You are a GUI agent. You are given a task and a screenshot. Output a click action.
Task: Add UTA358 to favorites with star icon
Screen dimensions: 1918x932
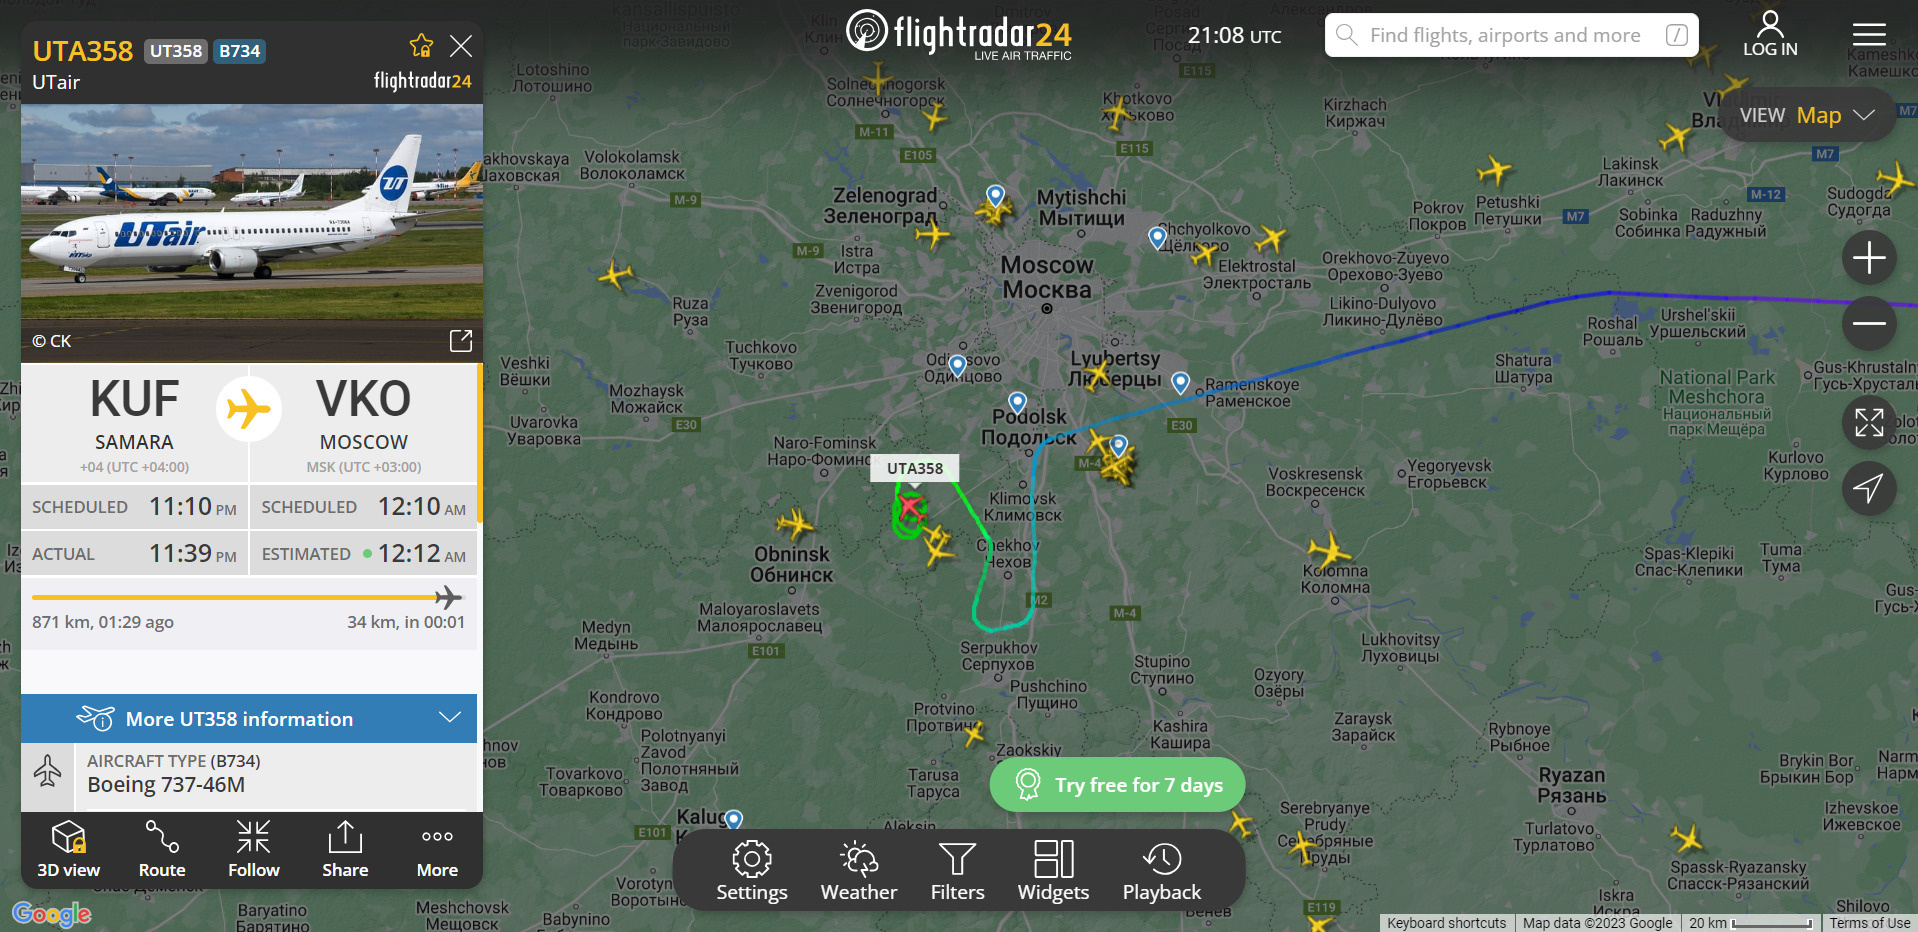coord(421,46)
